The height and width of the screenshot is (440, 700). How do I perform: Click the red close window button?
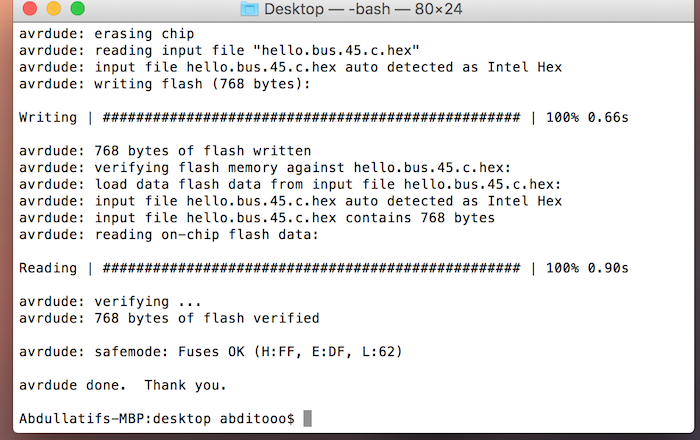pos(30,8)
